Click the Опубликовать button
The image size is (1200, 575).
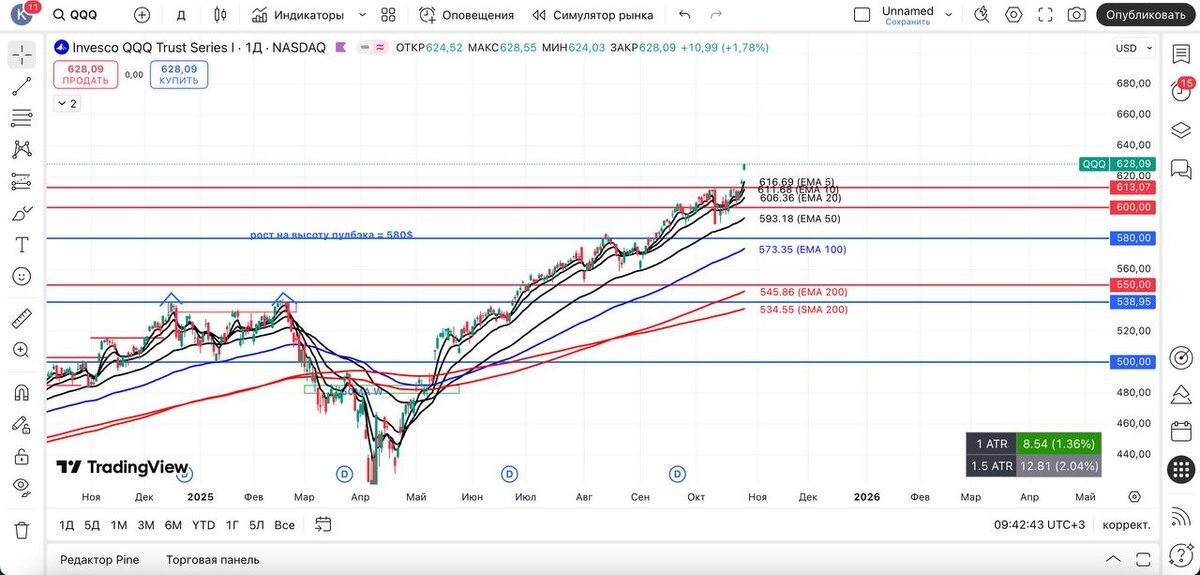[x=1146, y=15]
